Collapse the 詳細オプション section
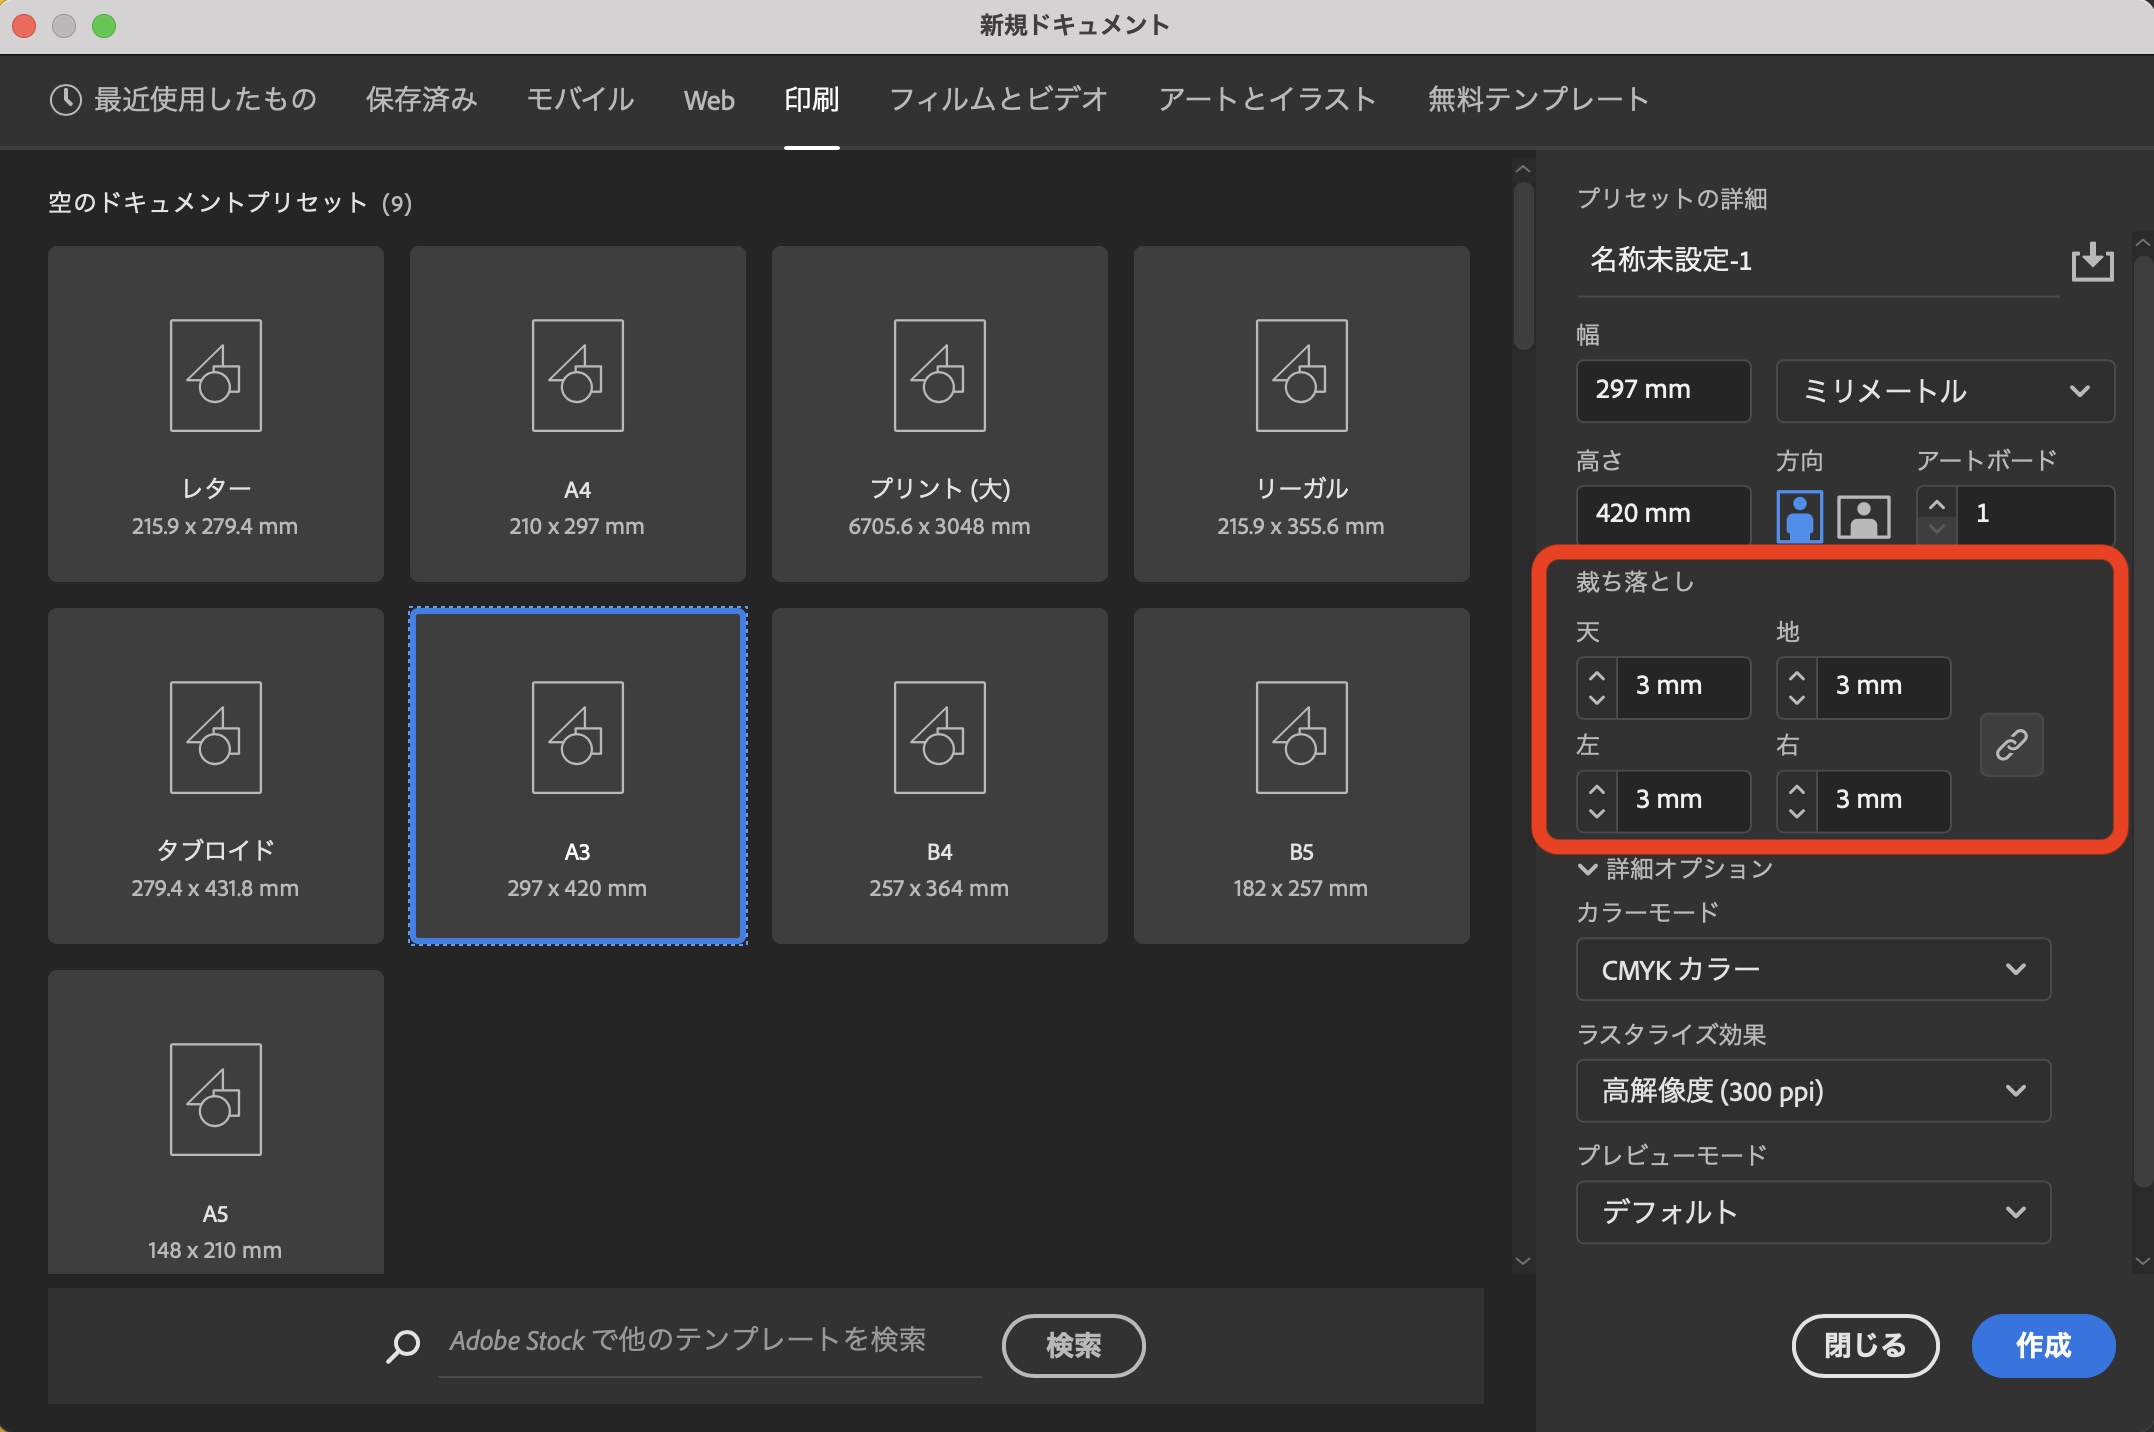The image size is (2154, 1432). [1587, 869]
